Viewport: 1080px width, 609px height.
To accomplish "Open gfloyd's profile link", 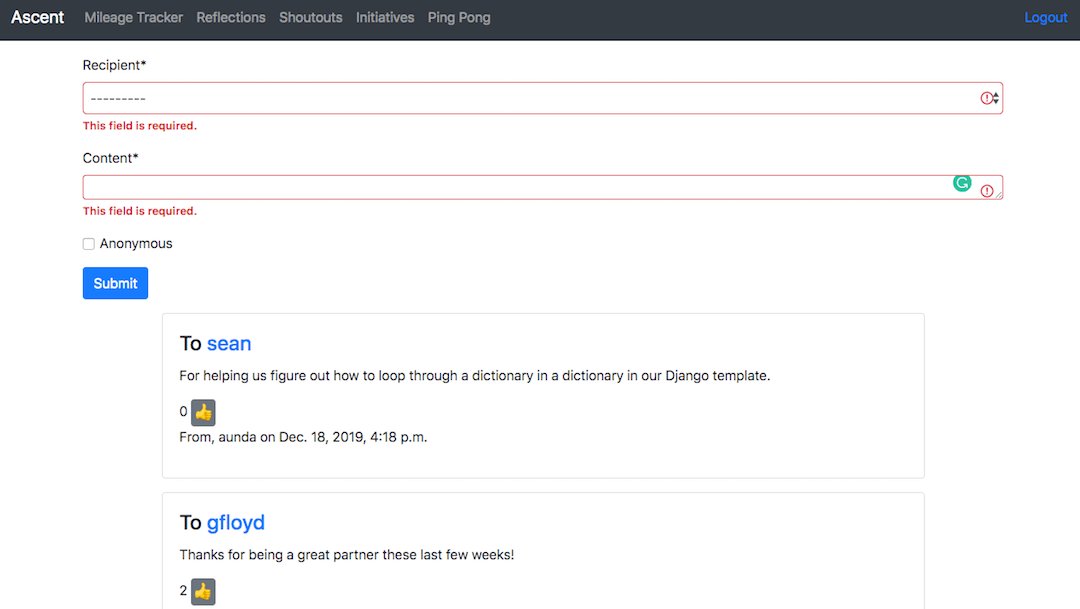I will pos(236,522).
